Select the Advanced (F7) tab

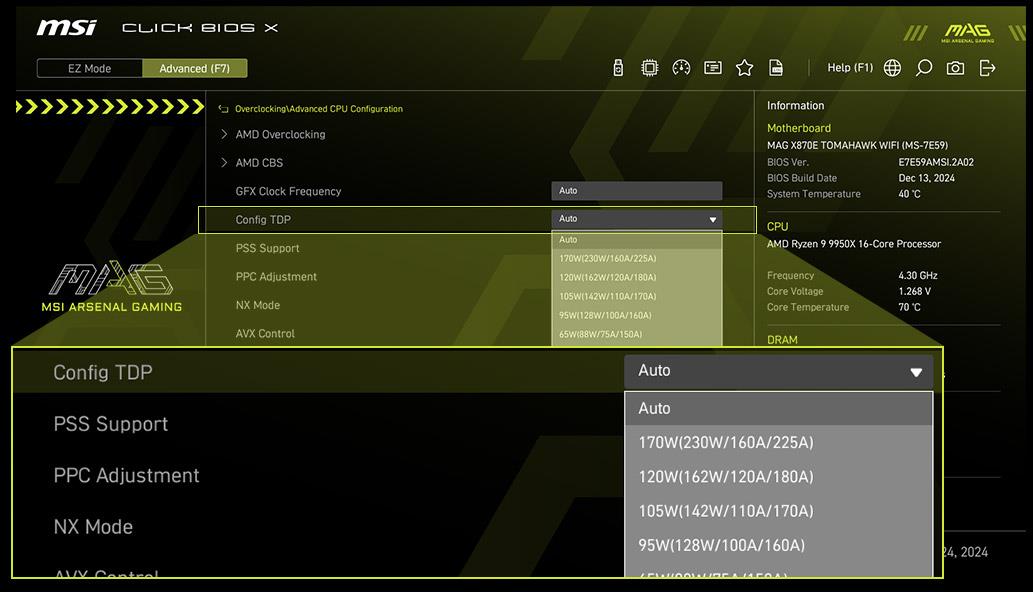point(195,68)
